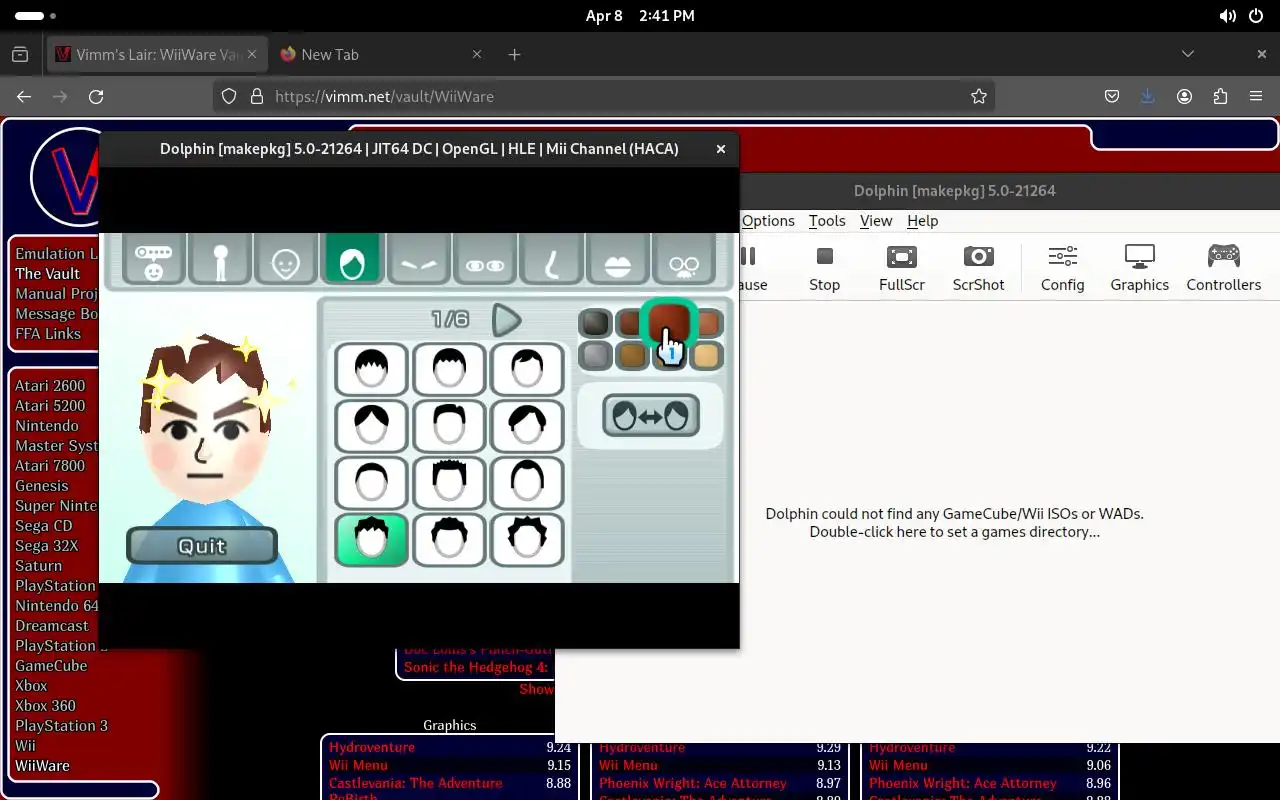
Task: Open the Firefox hamburger menu
Action: coord(1256,96)
